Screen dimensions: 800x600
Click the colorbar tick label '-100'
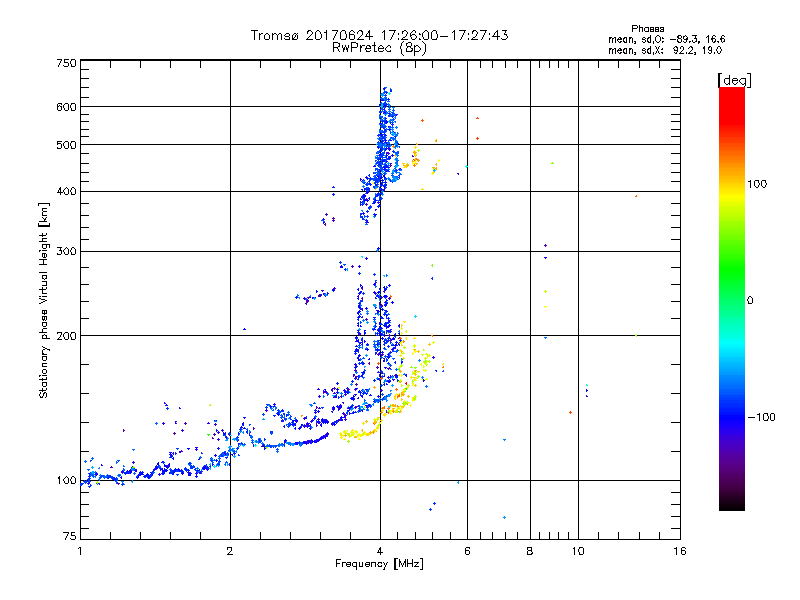click(x=761, y=417)
